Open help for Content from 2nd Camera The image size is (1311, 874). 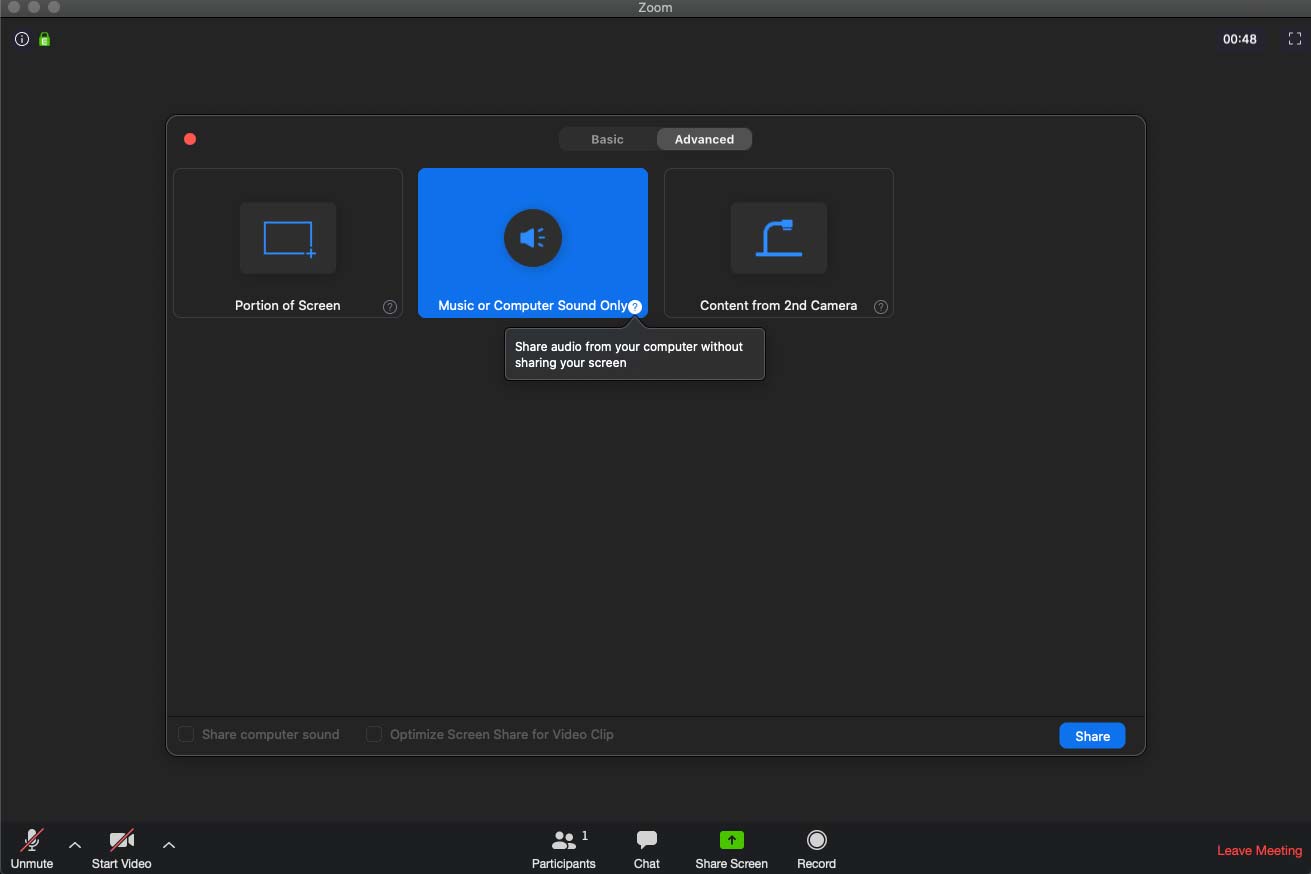point(881,307)
